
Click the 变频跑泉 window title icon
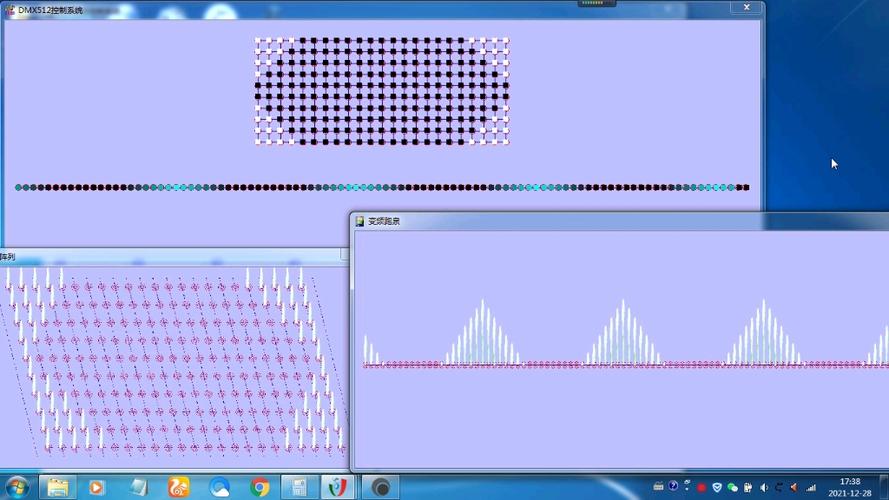coord(360,221)
